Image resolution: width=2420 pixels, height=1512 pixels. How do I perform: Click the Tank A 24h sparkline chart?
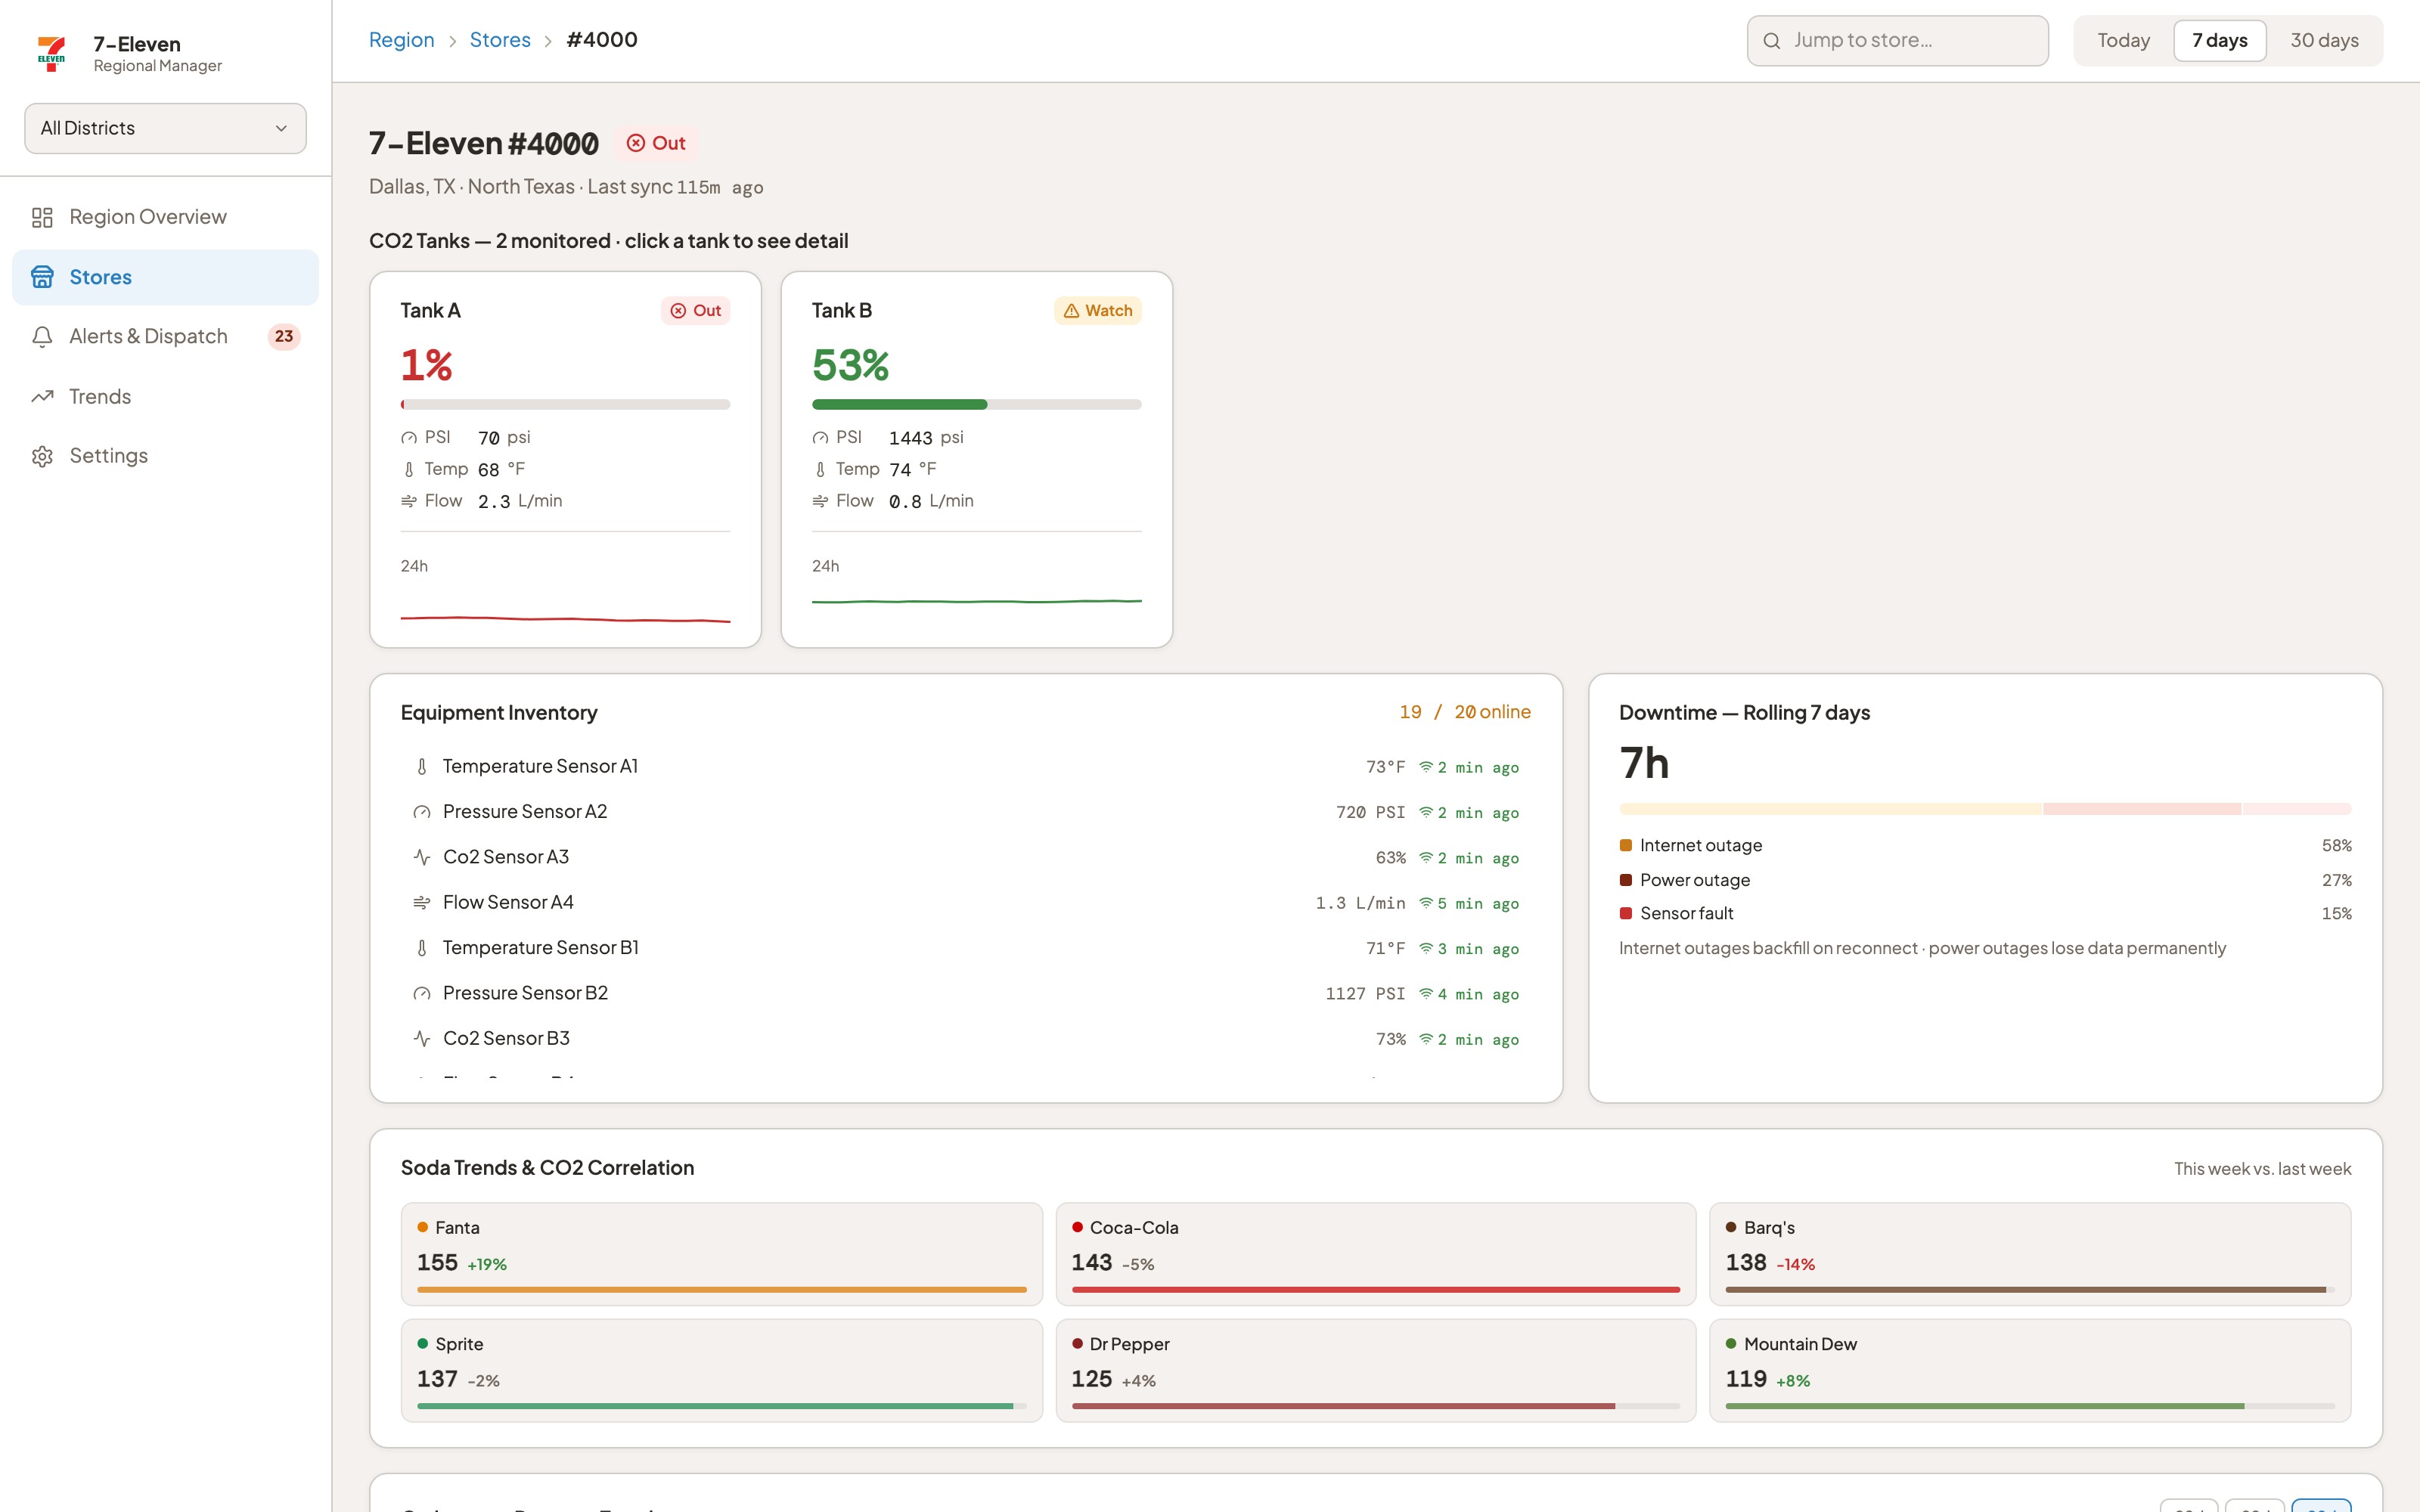point(565,620)
